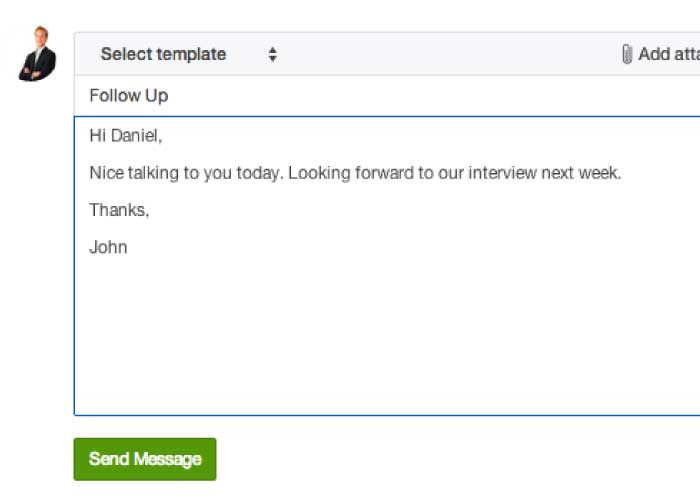Place cursor on the Hi greeting word
Viewport: 700px width, 500px height.
tap(97, 135)
